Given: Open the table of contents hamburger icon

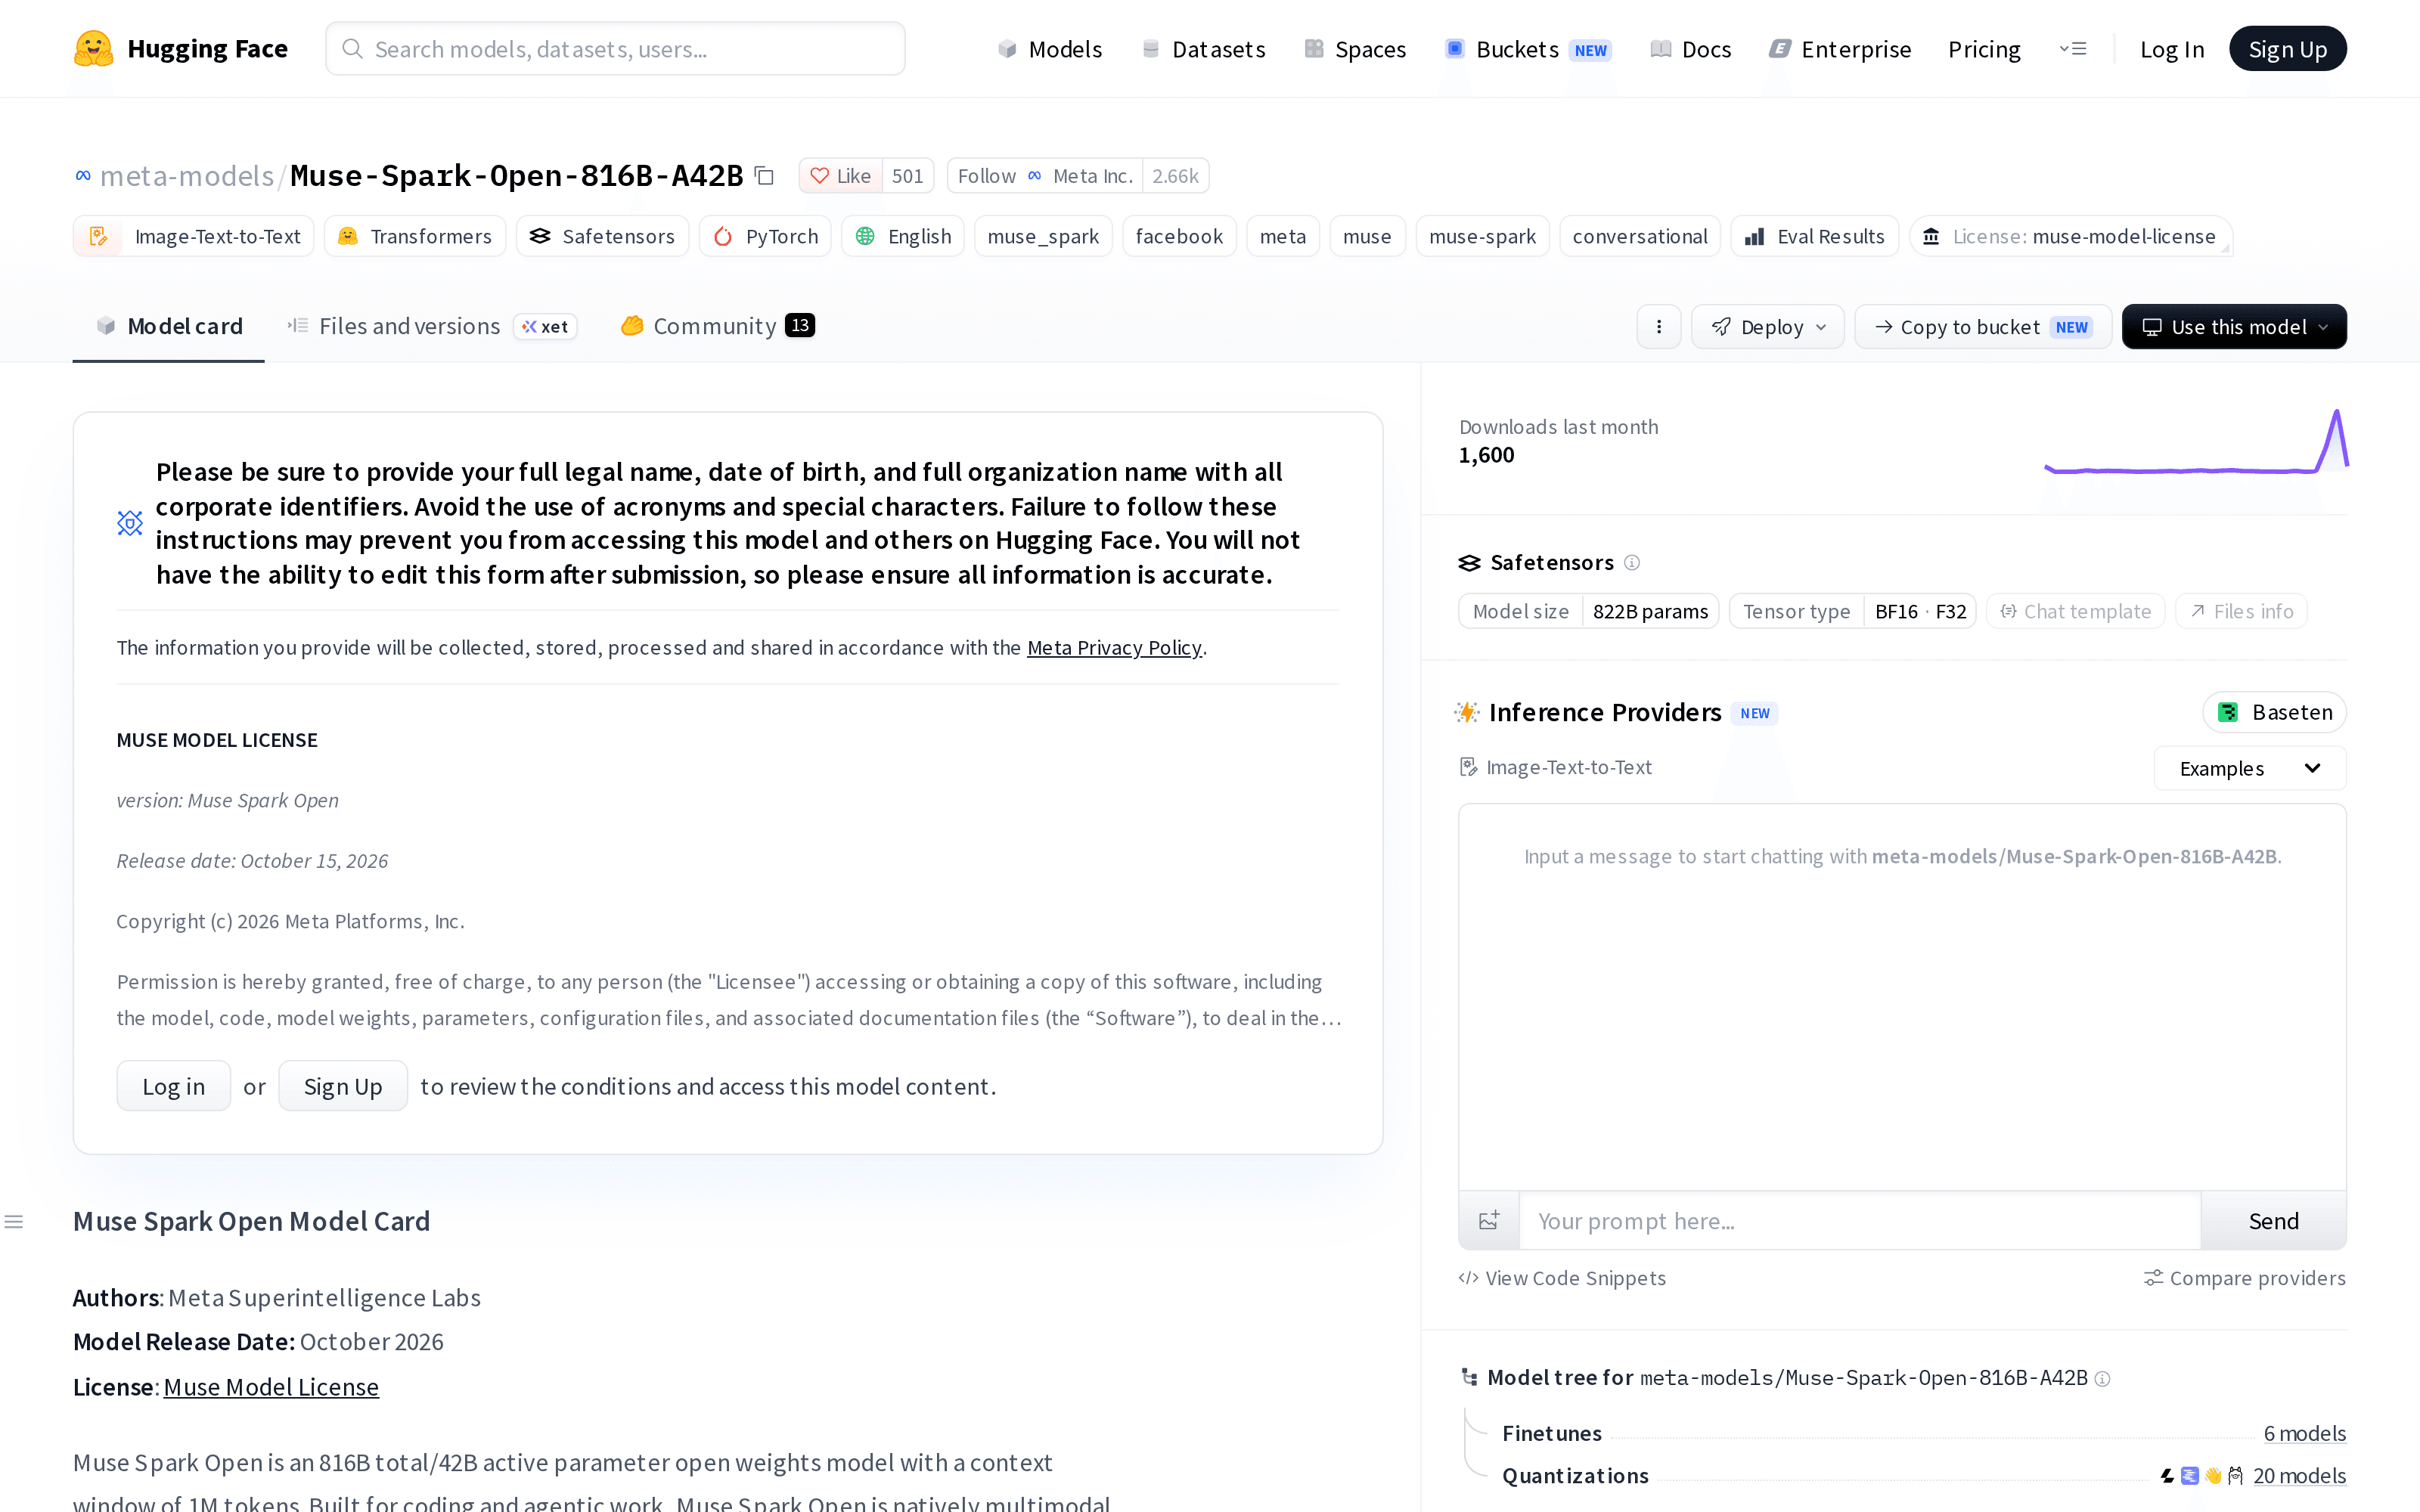Looking at the screenshot, I should click(14, 1222).
